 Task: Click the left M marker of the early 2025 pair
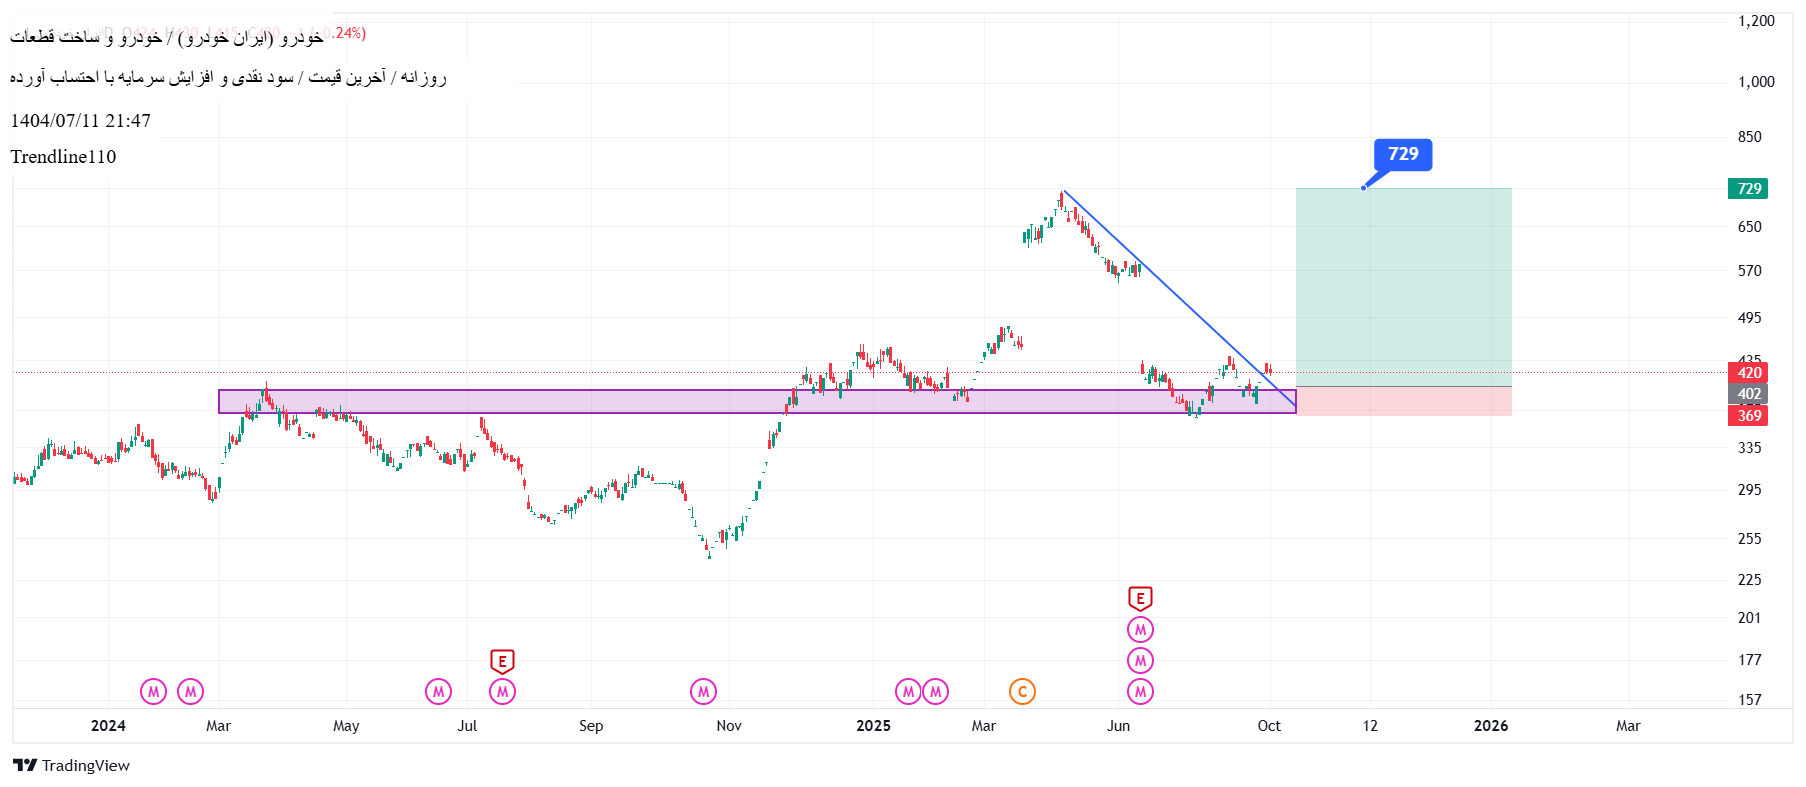(908, 691)
